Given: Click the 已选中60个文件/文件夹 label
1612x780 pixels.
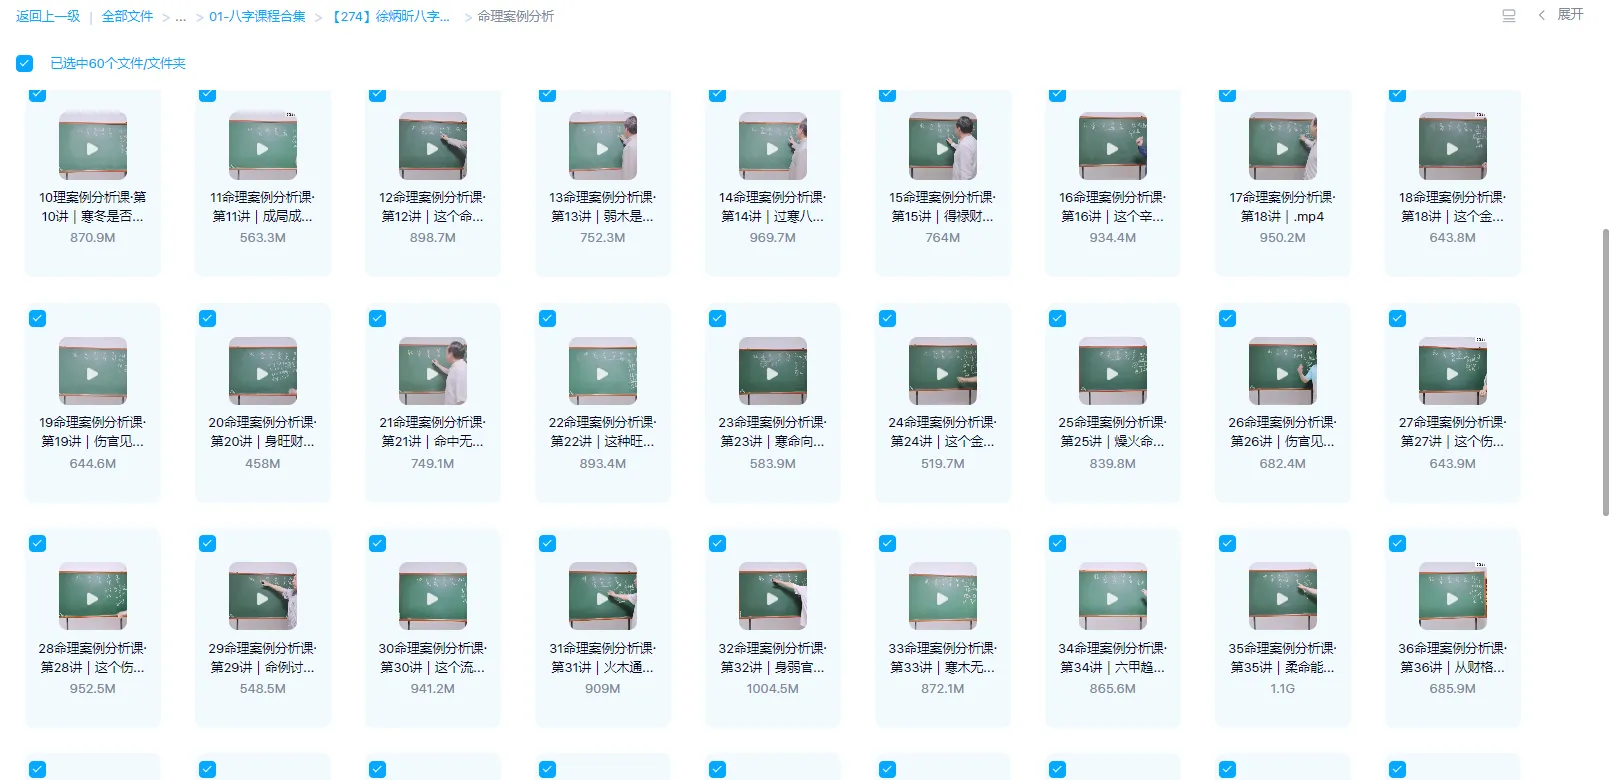Looking at the screenshot, I should [x=118, y=63].
